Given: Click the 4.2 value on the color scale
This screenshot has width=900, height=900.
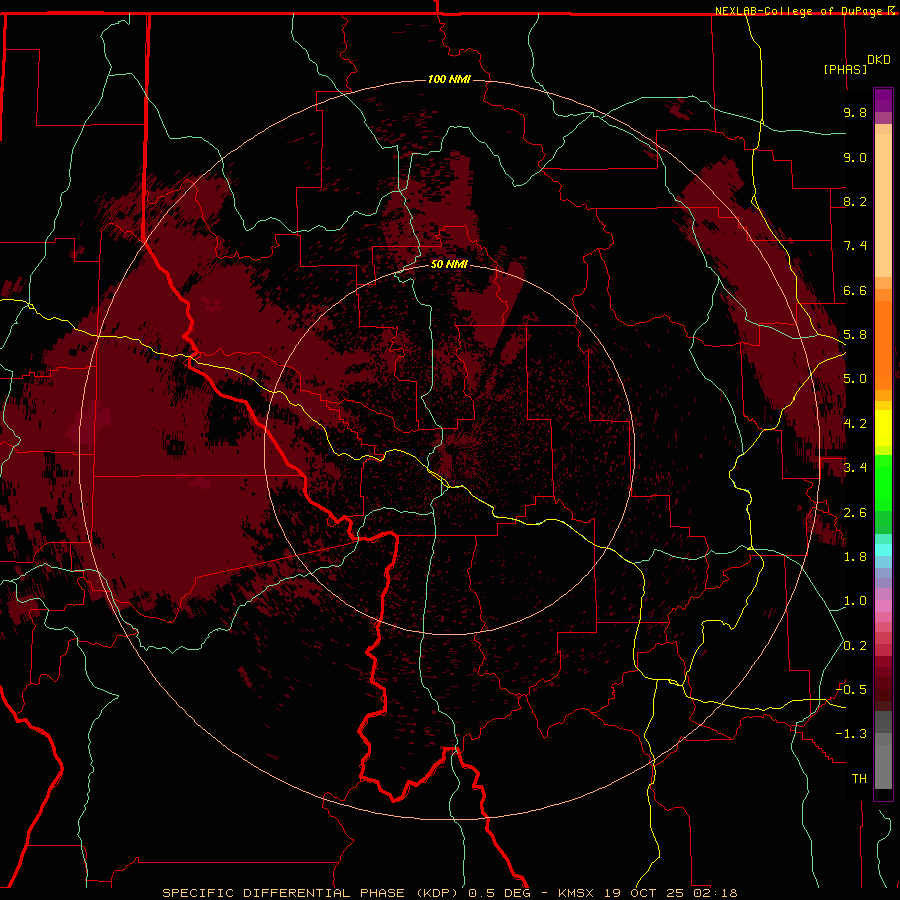Looking at the screenshot, I should [855, 424].
